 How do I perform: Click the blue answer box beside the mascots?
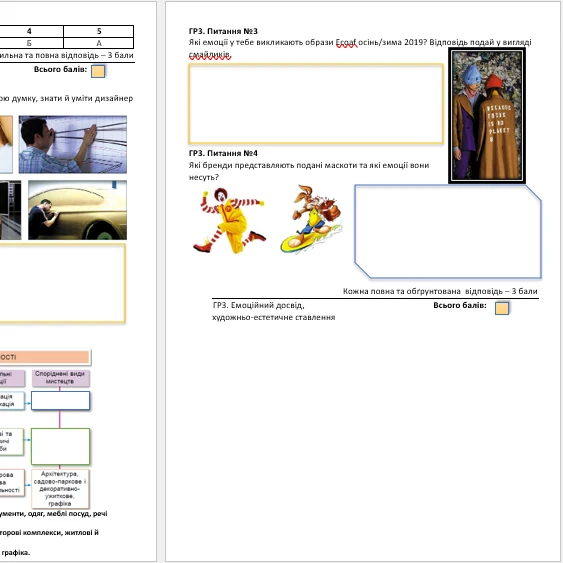click(x=448, y=232)
